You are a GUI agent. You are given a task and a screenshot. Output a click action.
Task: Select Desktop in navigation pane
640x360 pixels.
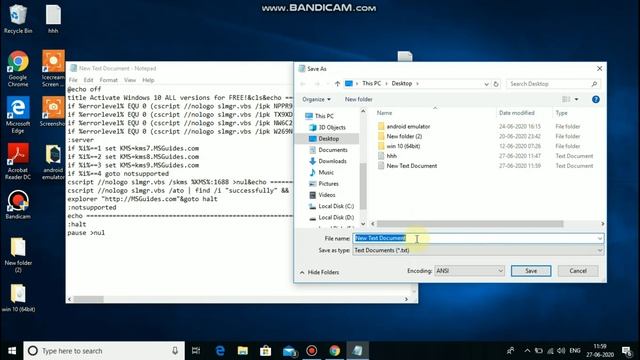click(329, 139)
